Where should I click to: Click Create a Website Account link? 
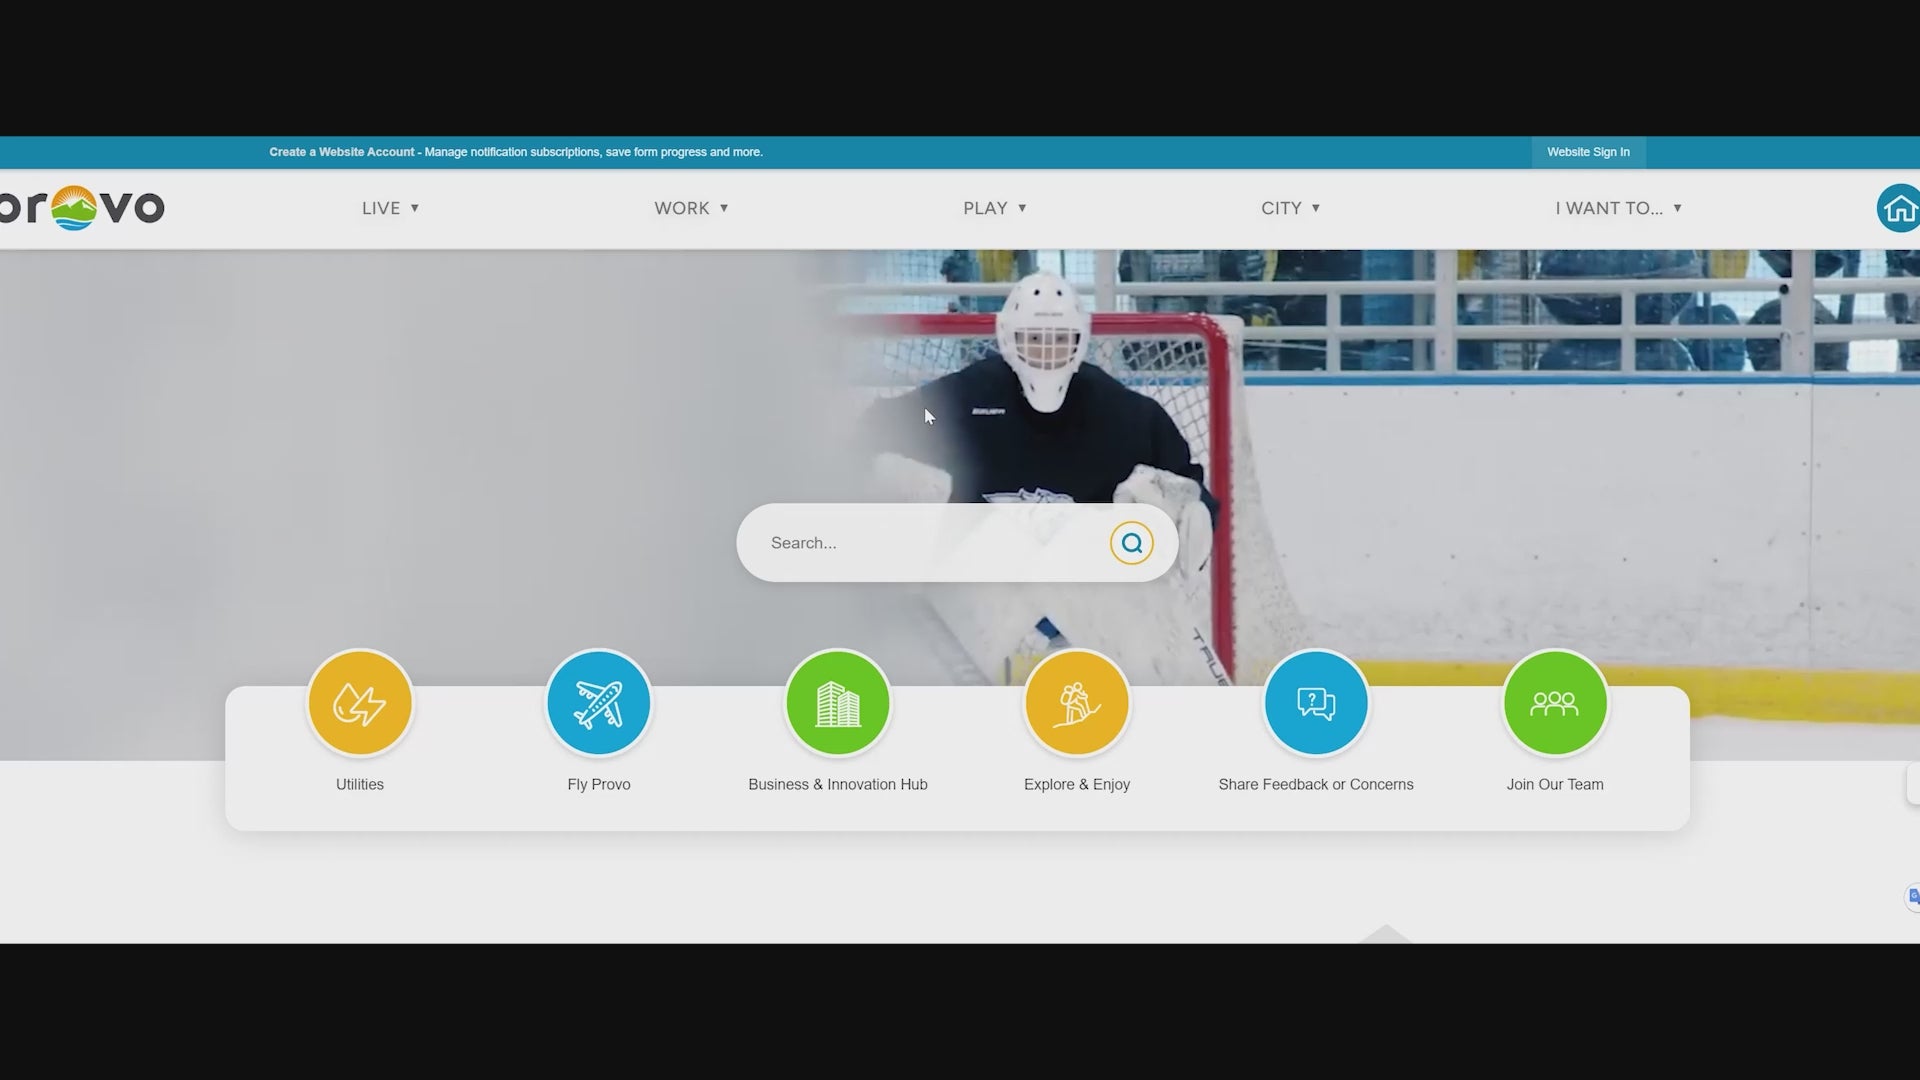(341, 152)
